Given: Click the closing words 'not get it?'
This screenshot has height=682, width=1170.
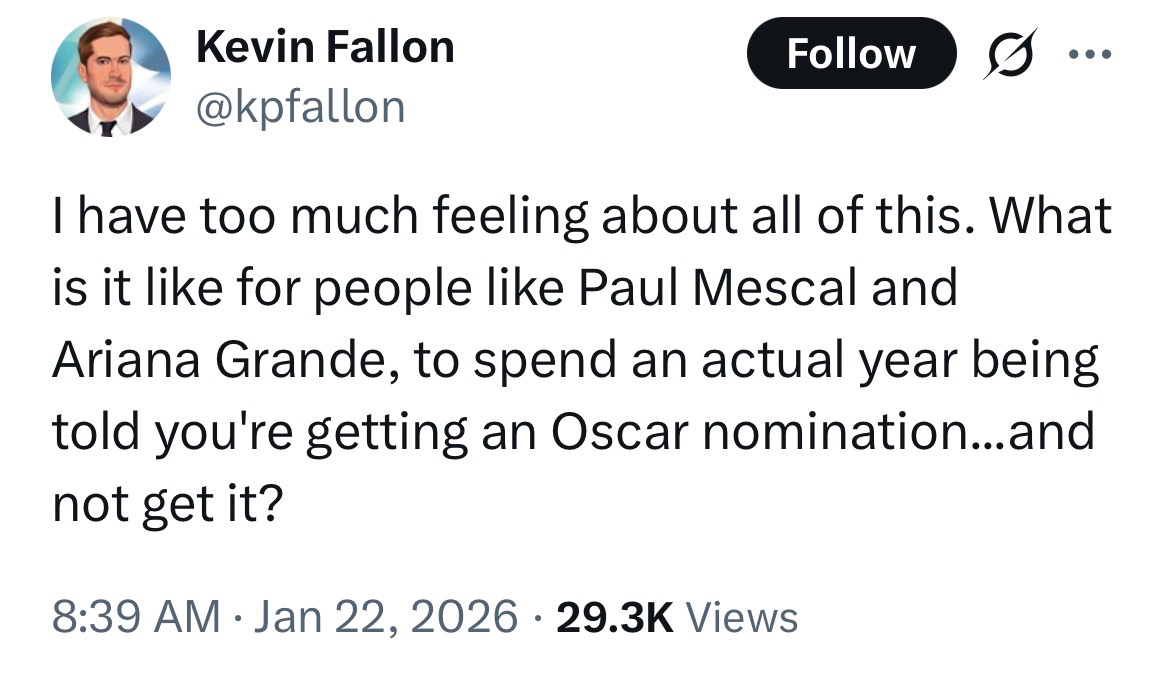Looking at the screenshot, I should [x=167, y=505].
